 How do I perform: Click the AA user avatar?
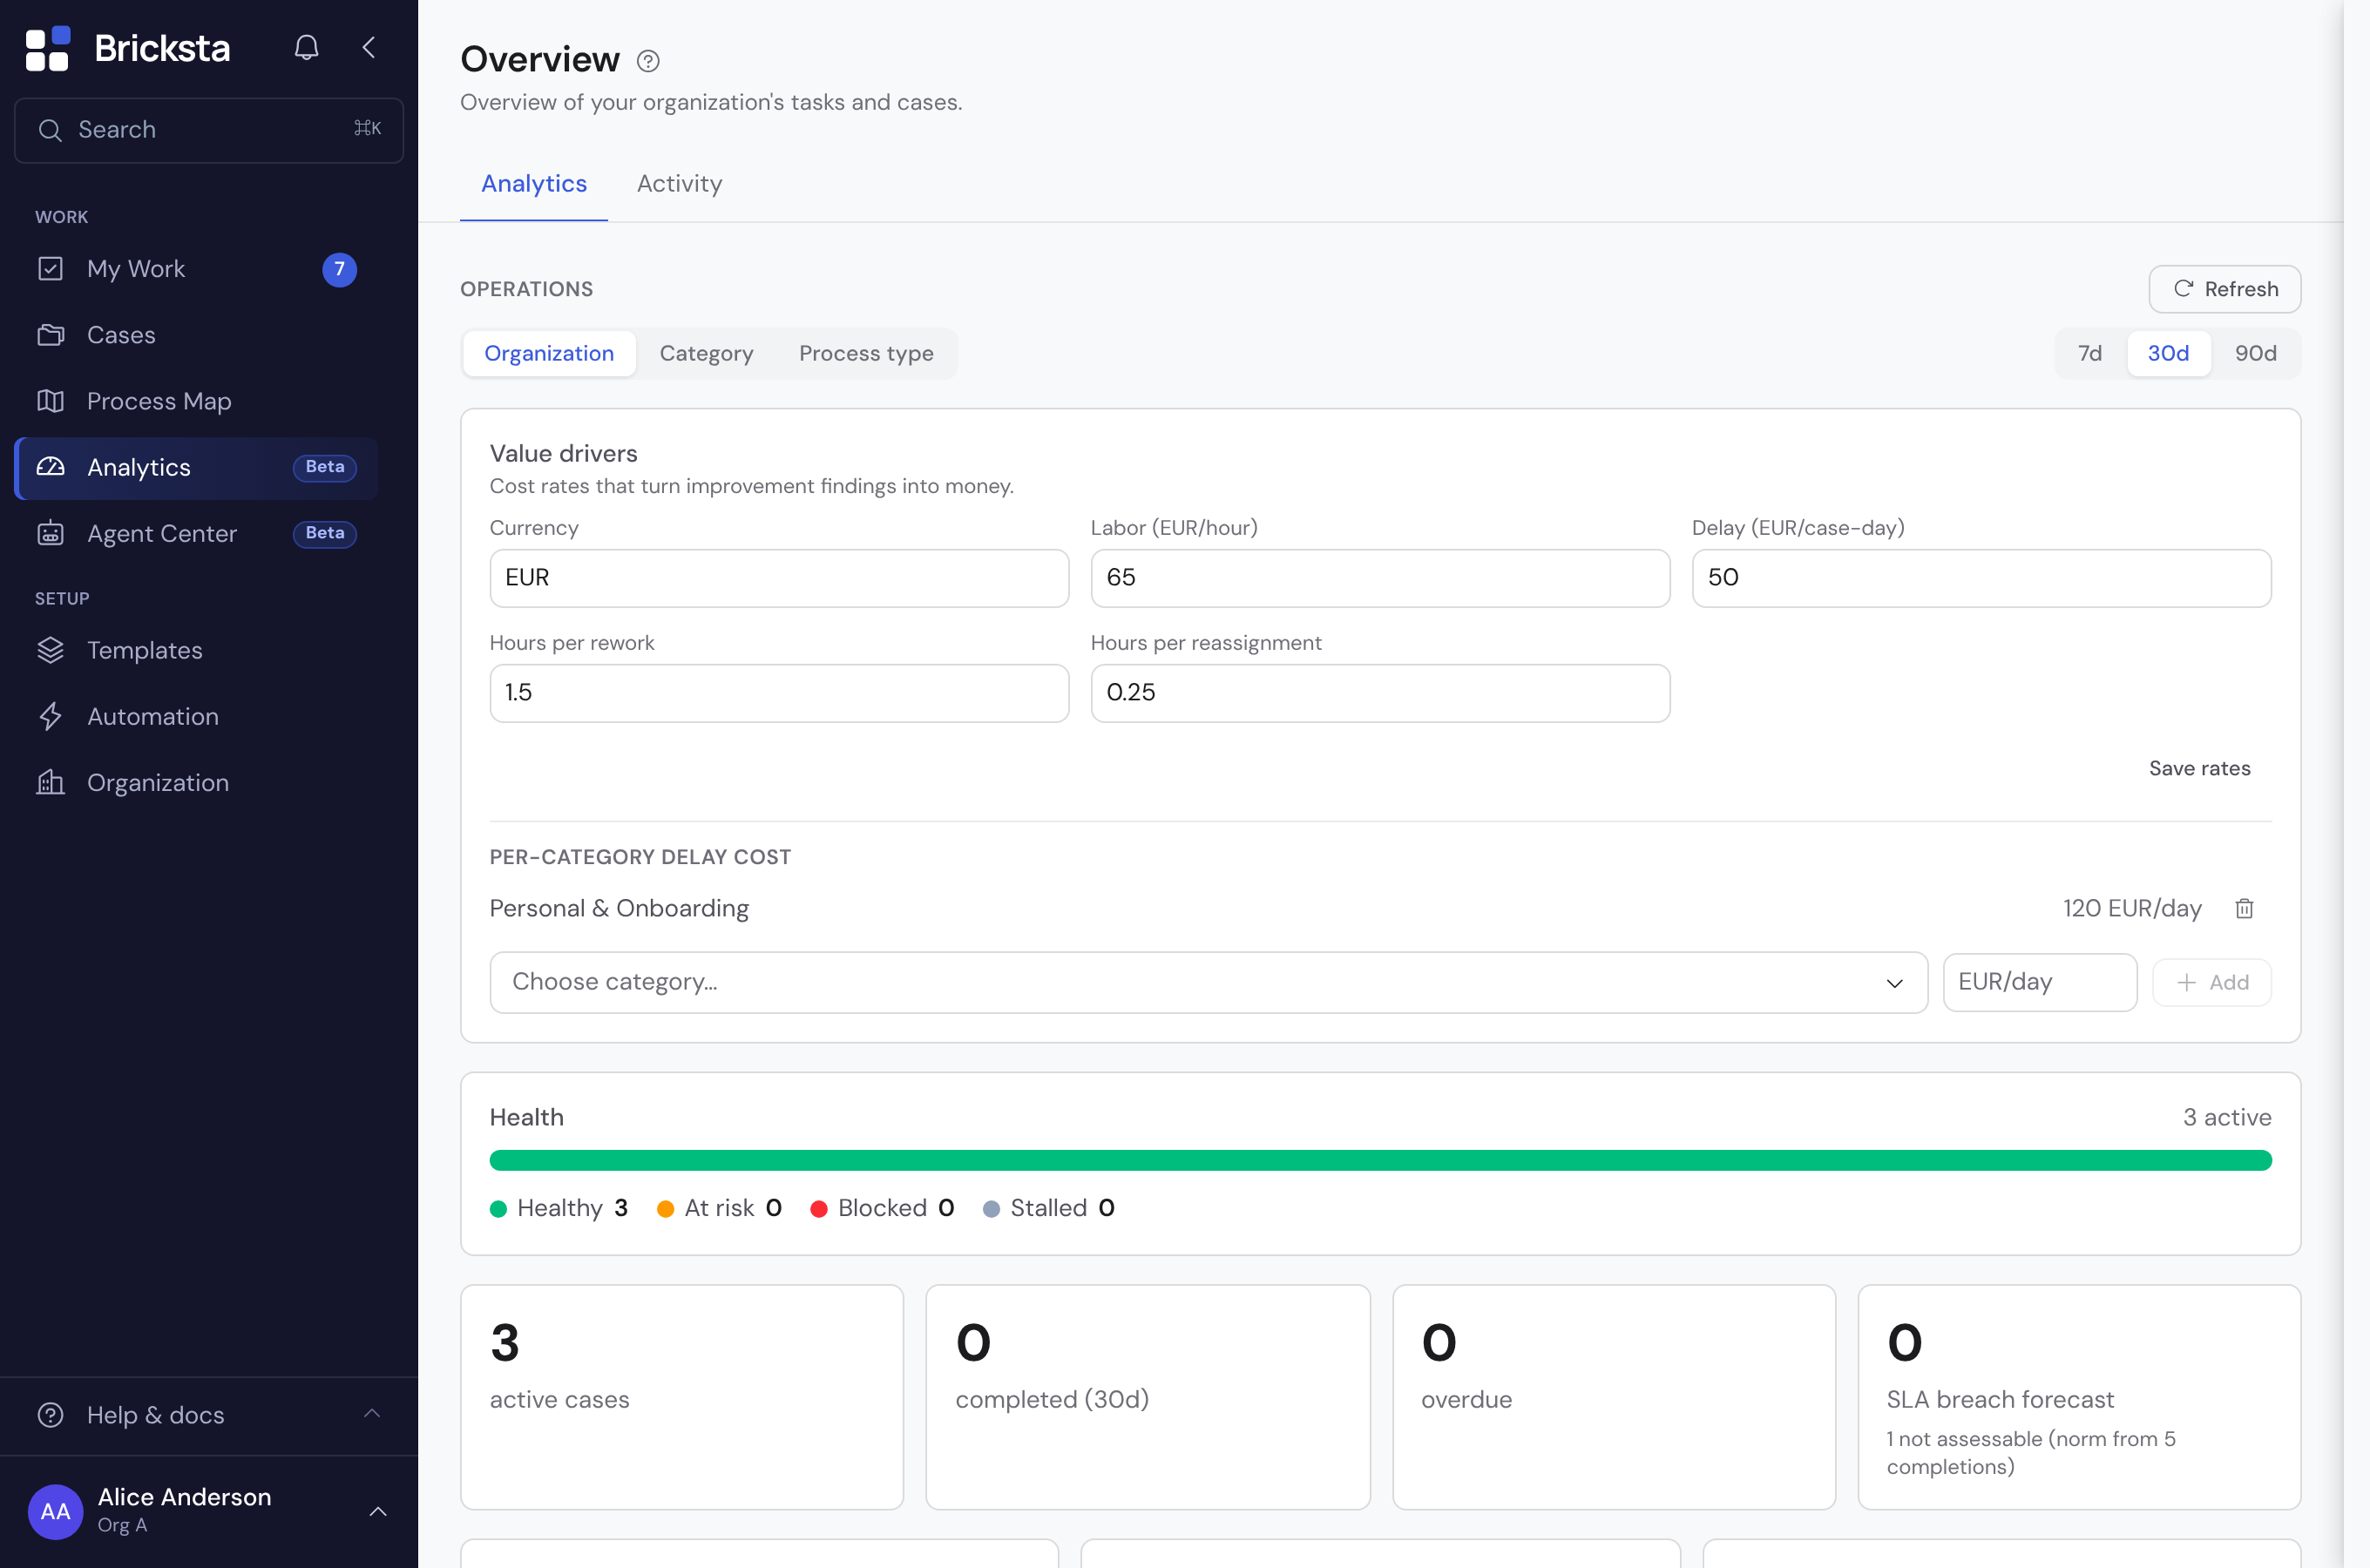(55, 1511)
